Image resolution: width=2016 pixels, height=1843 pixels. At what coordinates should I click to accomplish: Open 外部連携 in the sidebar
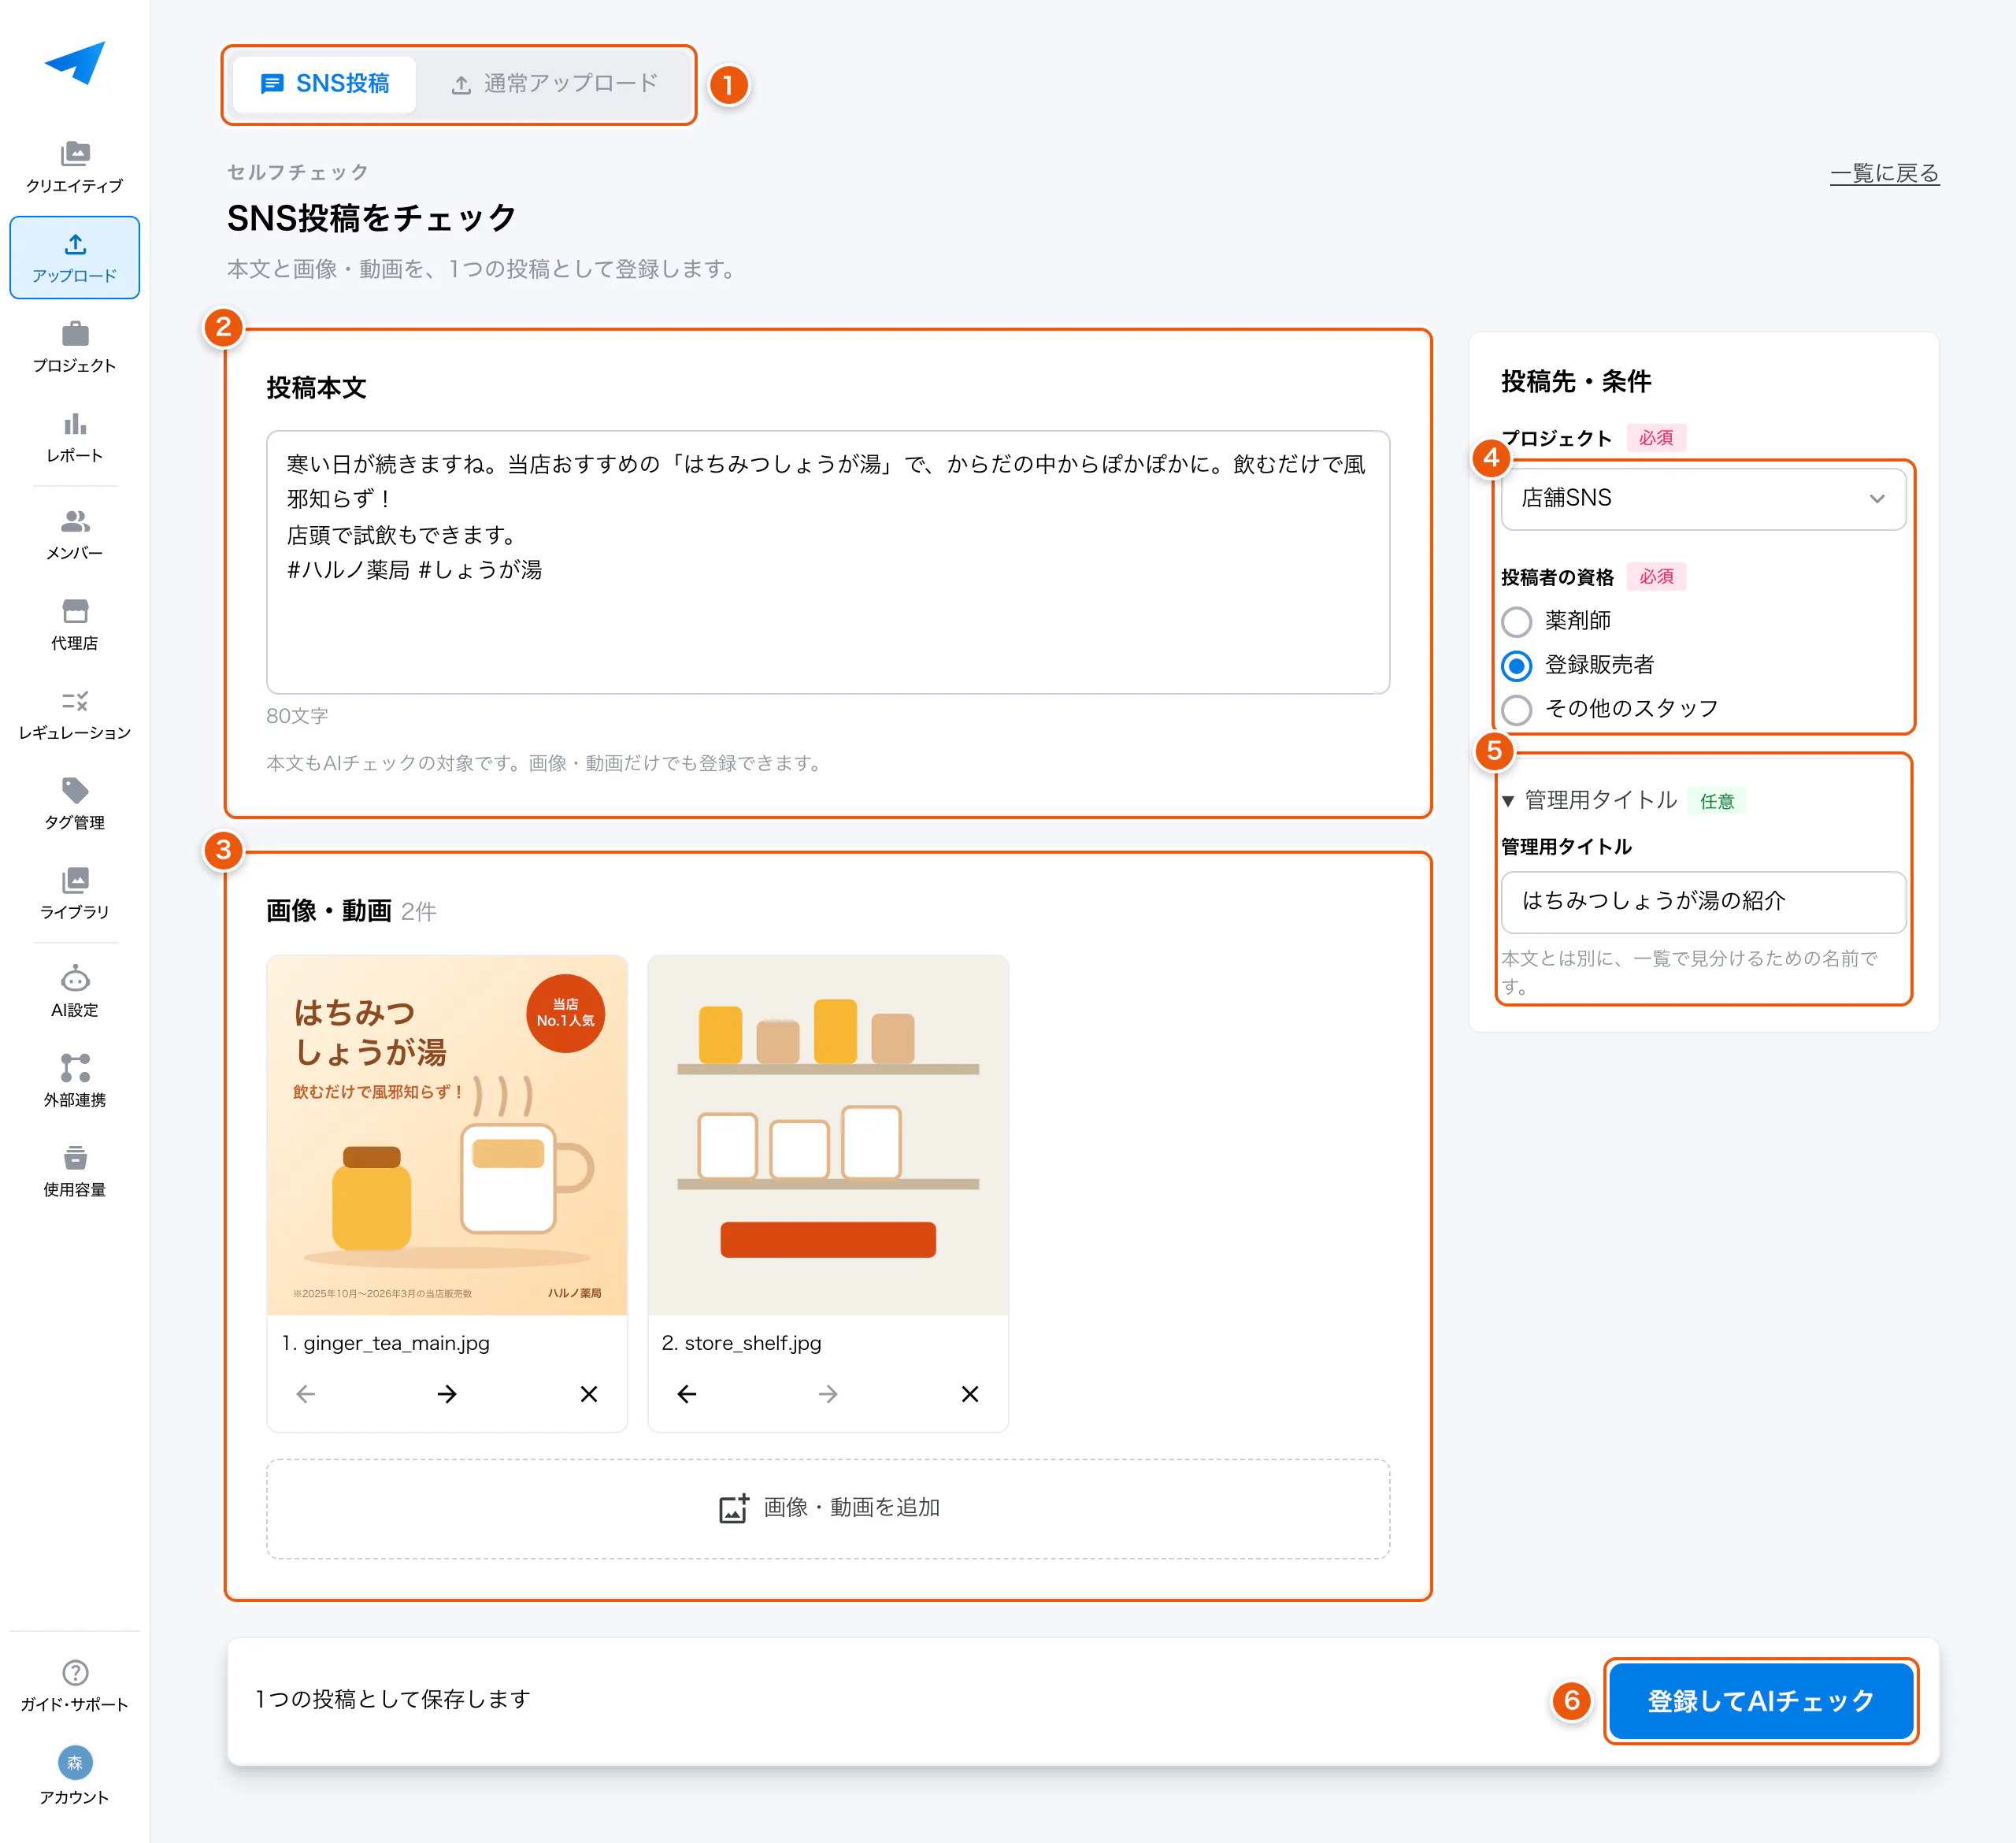click(75, 1082)
